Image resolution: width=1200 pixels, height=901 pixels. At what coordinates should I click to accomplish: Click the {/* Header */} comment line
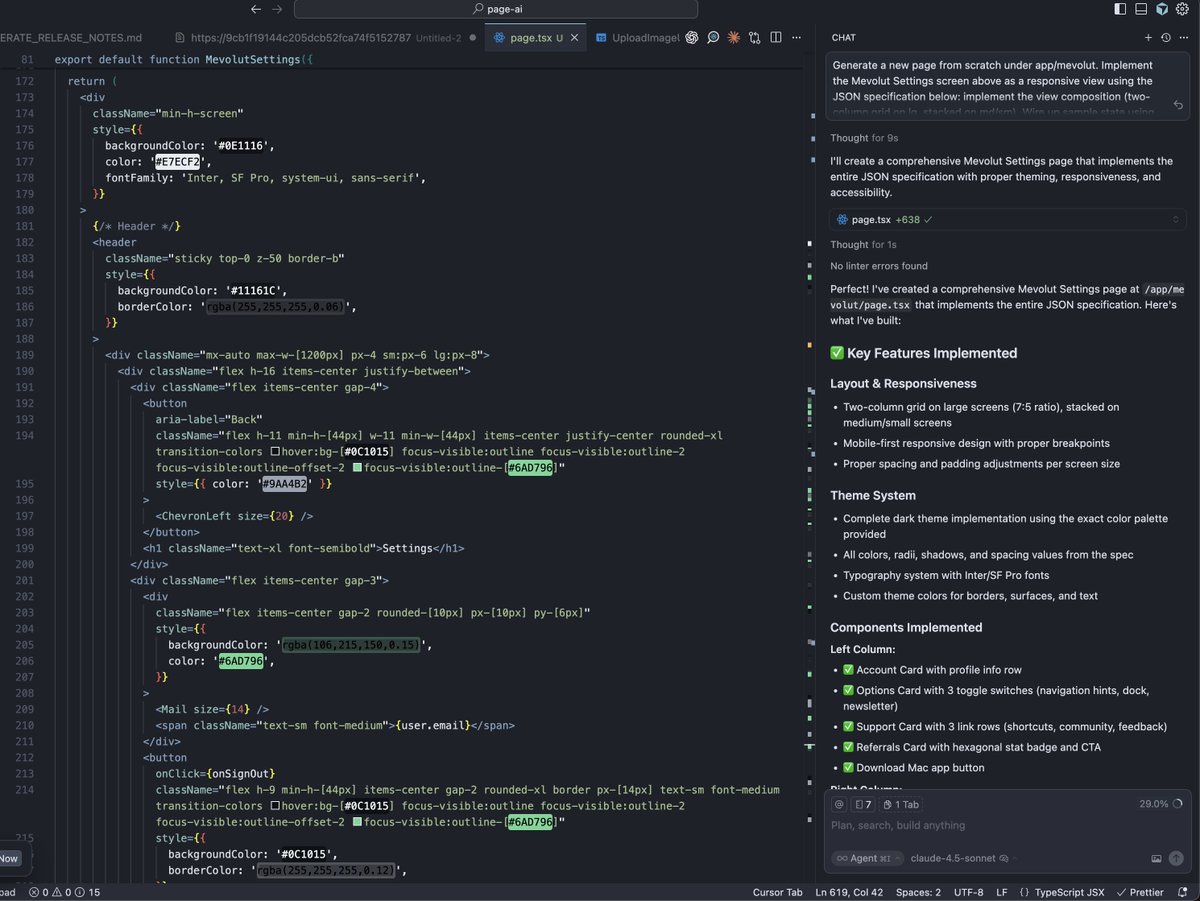(136, 226)
